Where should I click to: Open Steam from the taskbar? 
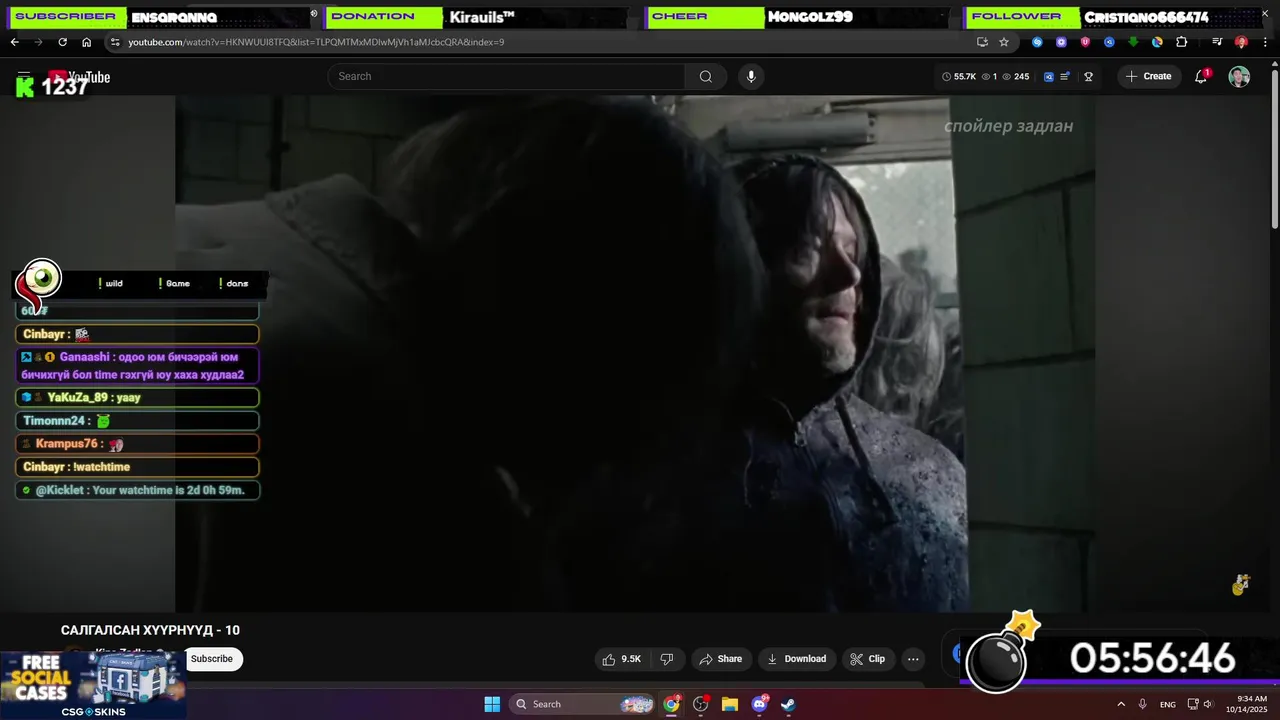coord(788,704)
